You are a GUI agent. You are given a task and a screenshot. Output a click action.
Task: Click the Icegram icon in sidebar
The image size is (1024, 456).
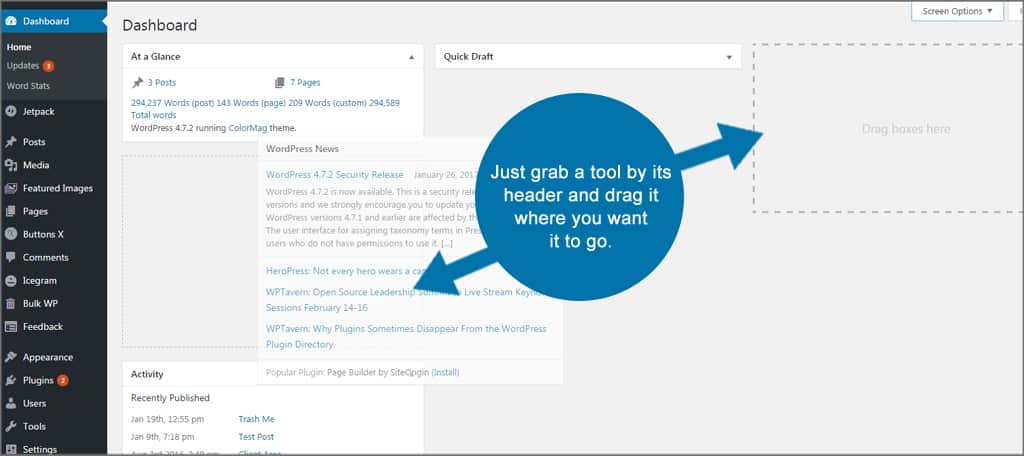coord(10,281)
